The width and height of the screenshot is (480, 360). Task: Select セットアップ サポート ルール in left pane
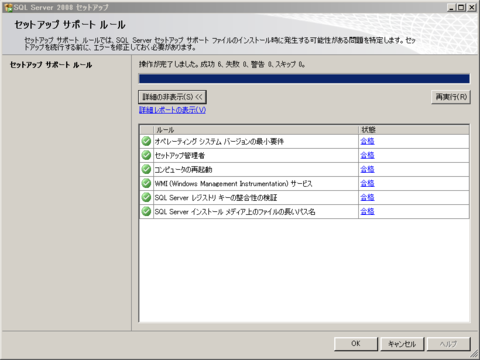51,65
